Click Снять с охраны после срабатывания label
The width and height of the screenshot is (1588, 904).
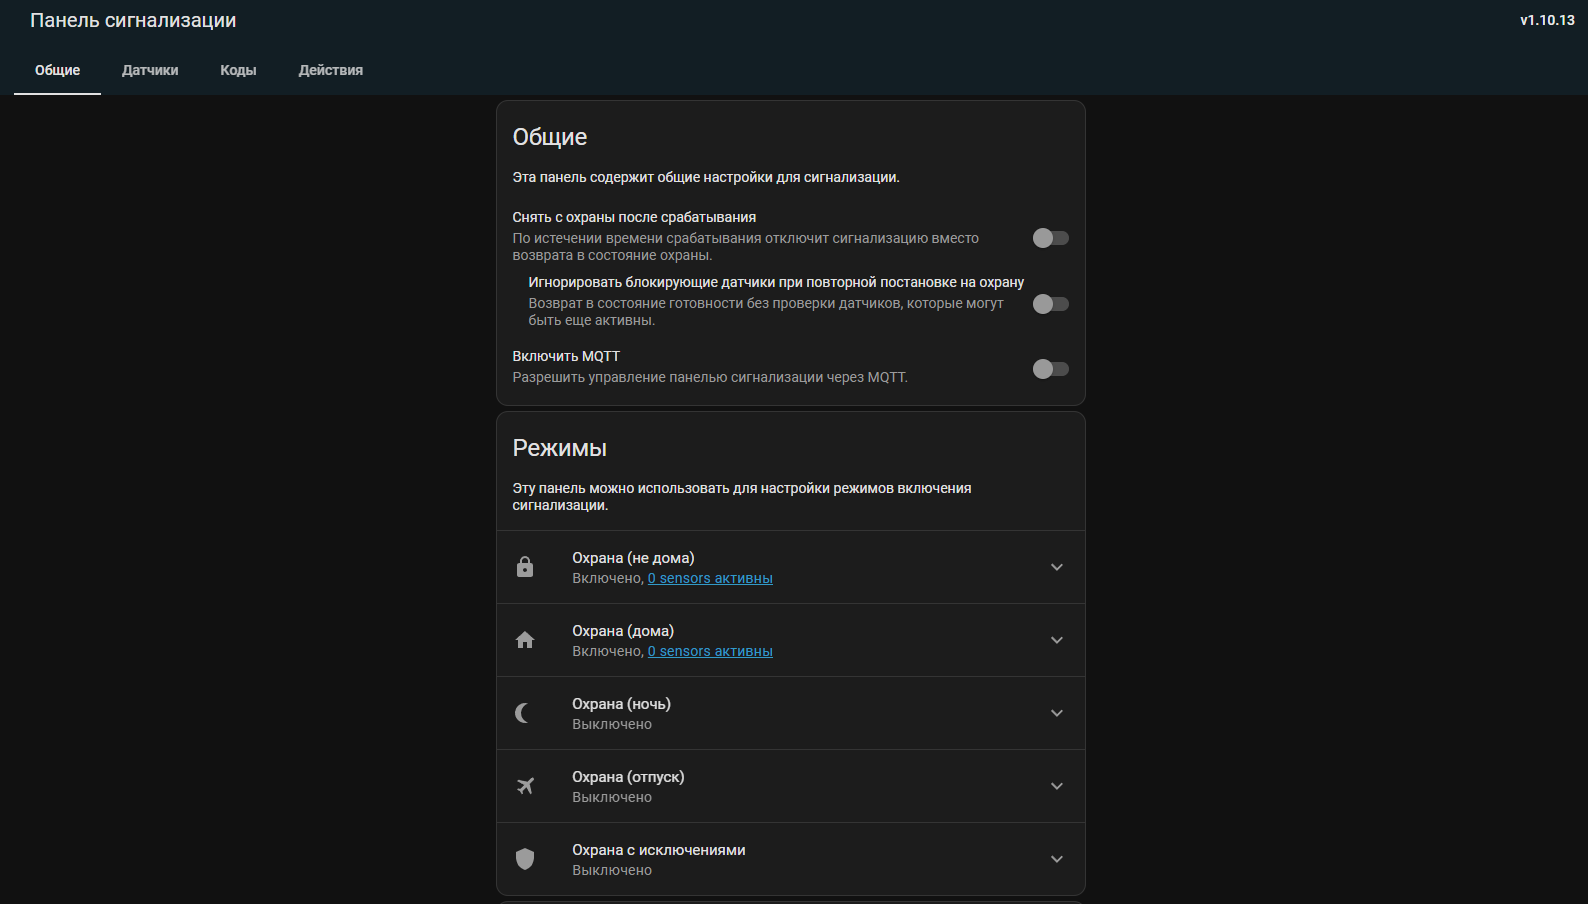(634, 217)
